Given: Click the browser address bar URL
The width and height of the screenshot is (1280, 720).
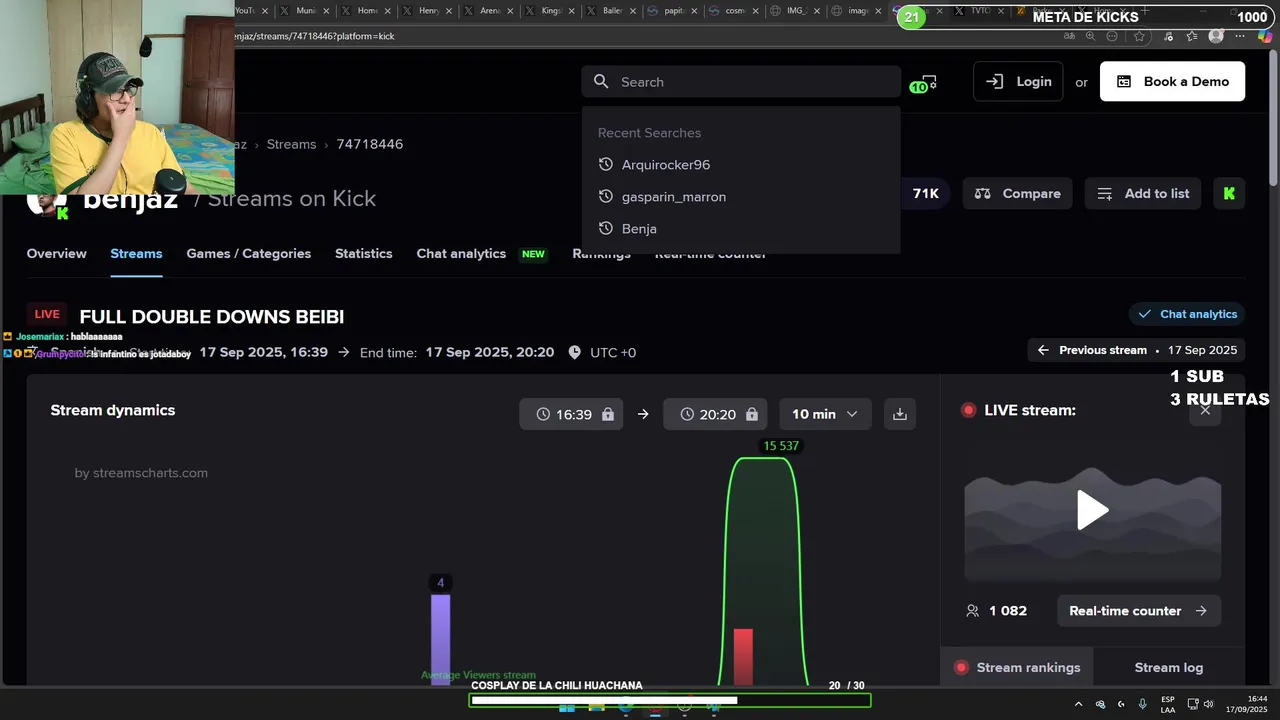Looking at the screenshot, I should 314,36.
